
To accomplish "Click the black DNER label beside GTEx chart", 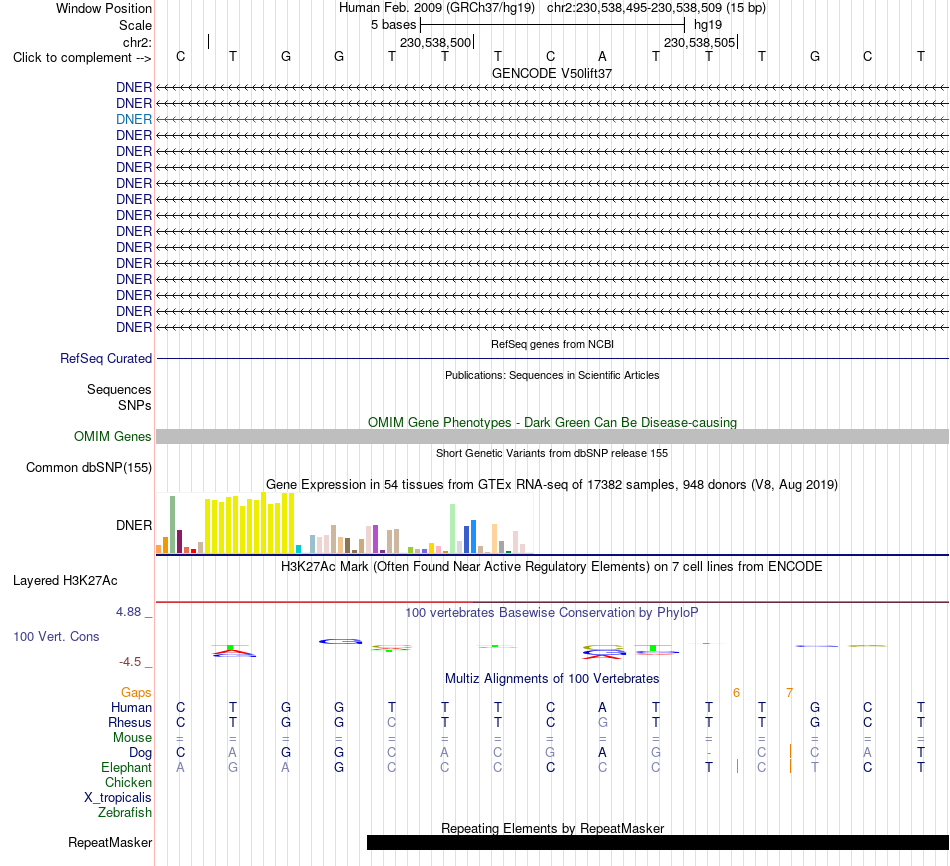I will pos(134,525).
